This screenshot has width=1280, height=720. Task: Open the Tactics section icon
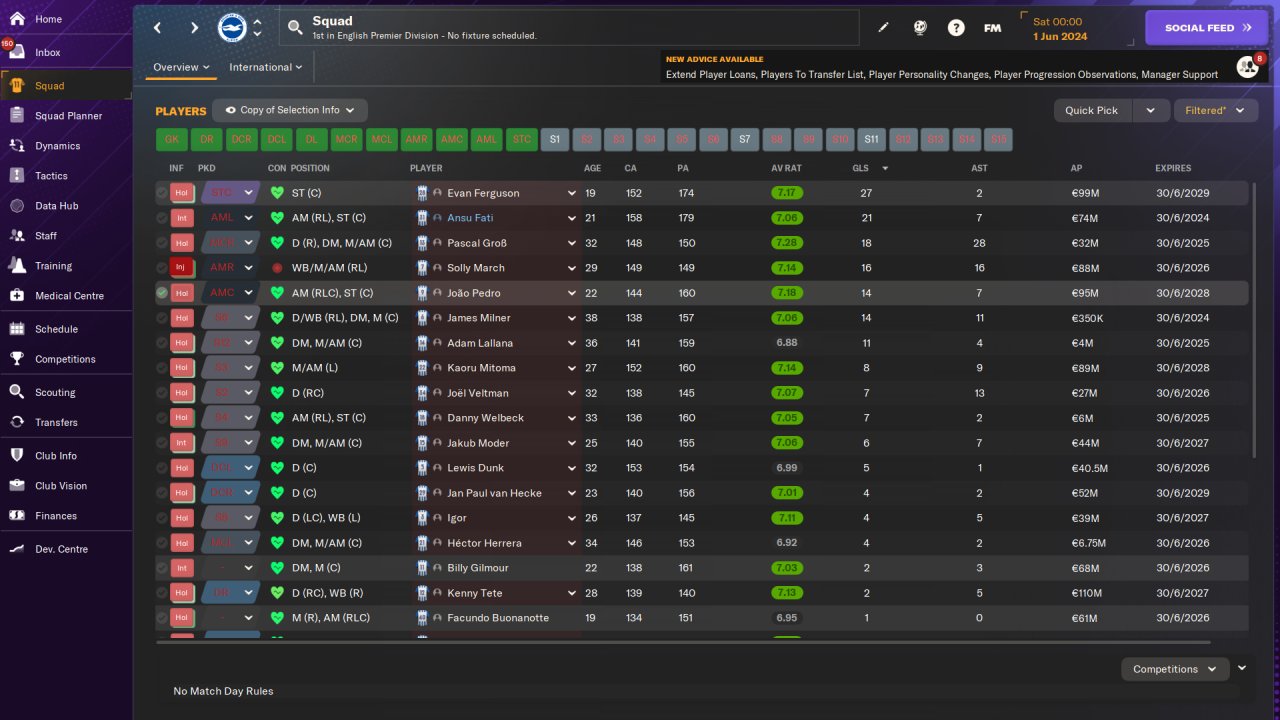coord(17,175)
